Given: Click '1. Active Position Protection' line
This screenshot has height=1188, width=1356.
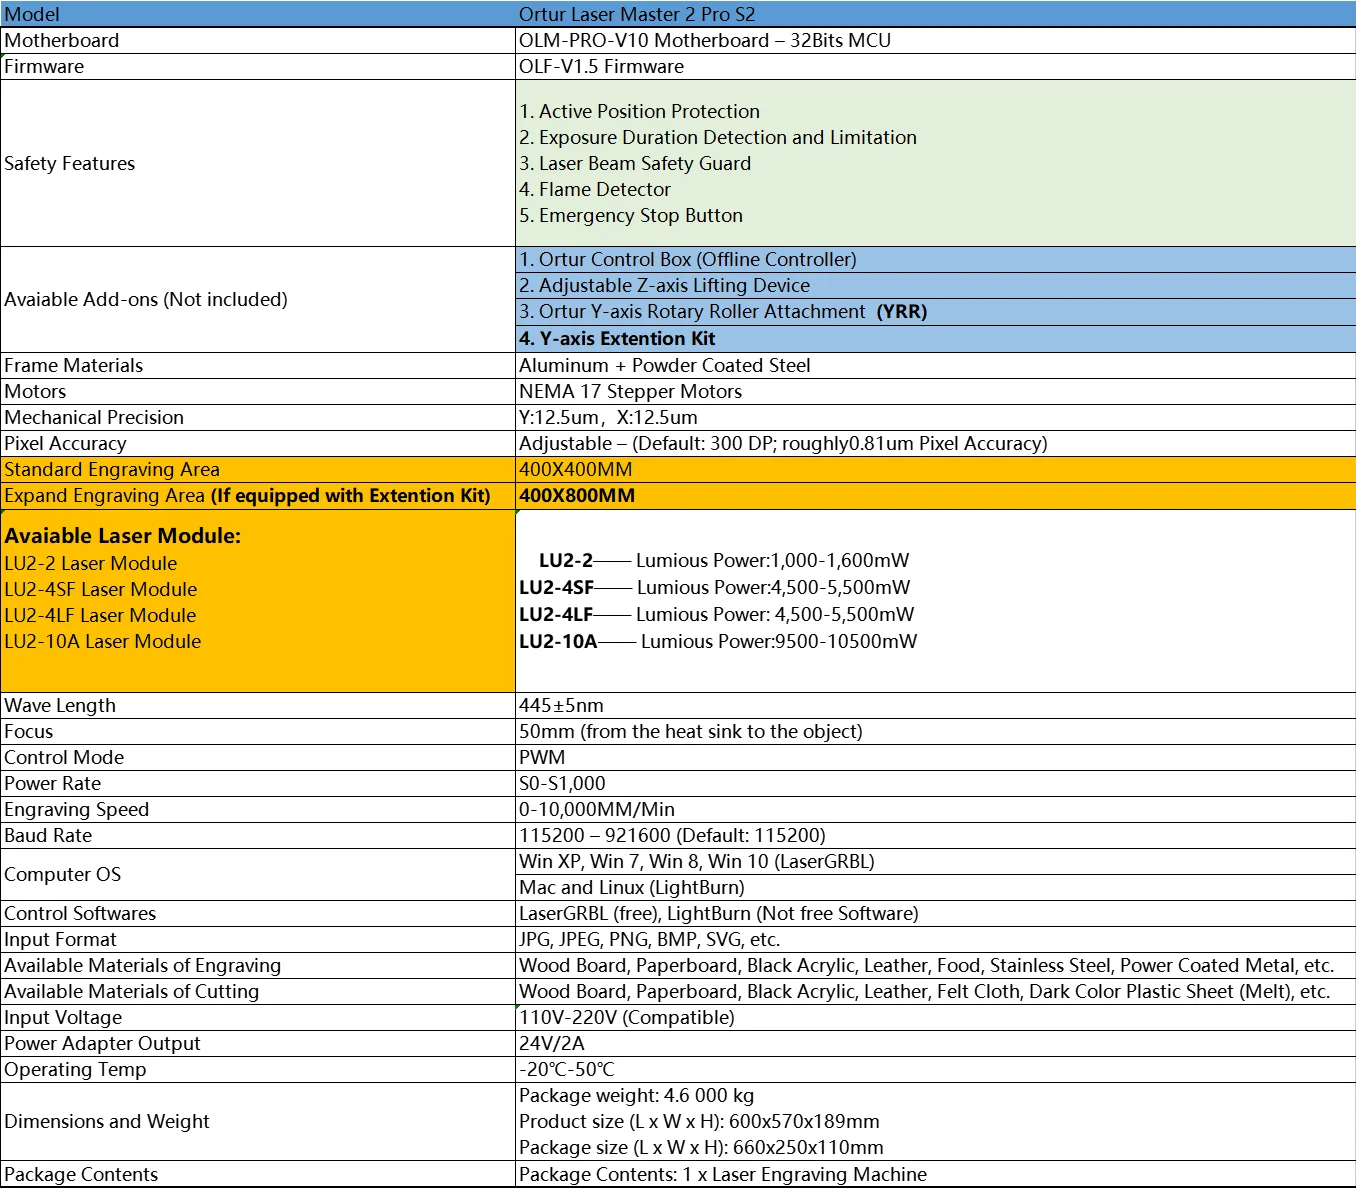Looking at the screenshot, I should [639, 111].
